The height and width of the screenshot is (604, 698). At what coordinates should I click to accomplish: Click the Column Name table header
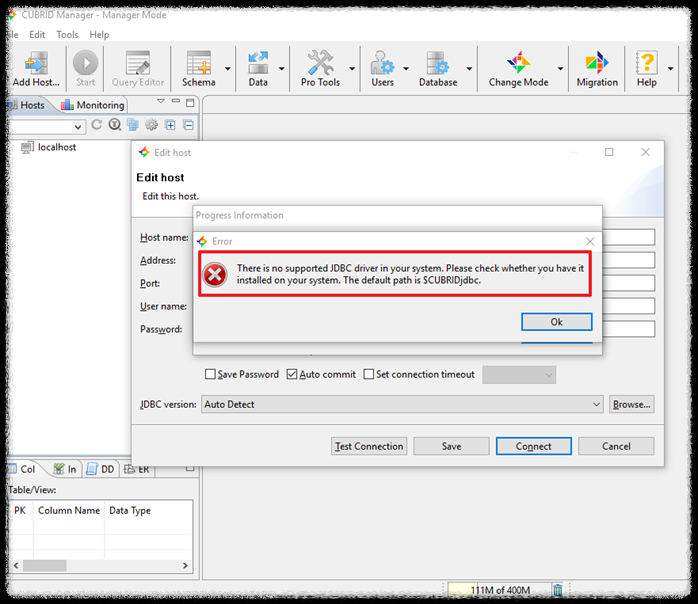(69, 511)
